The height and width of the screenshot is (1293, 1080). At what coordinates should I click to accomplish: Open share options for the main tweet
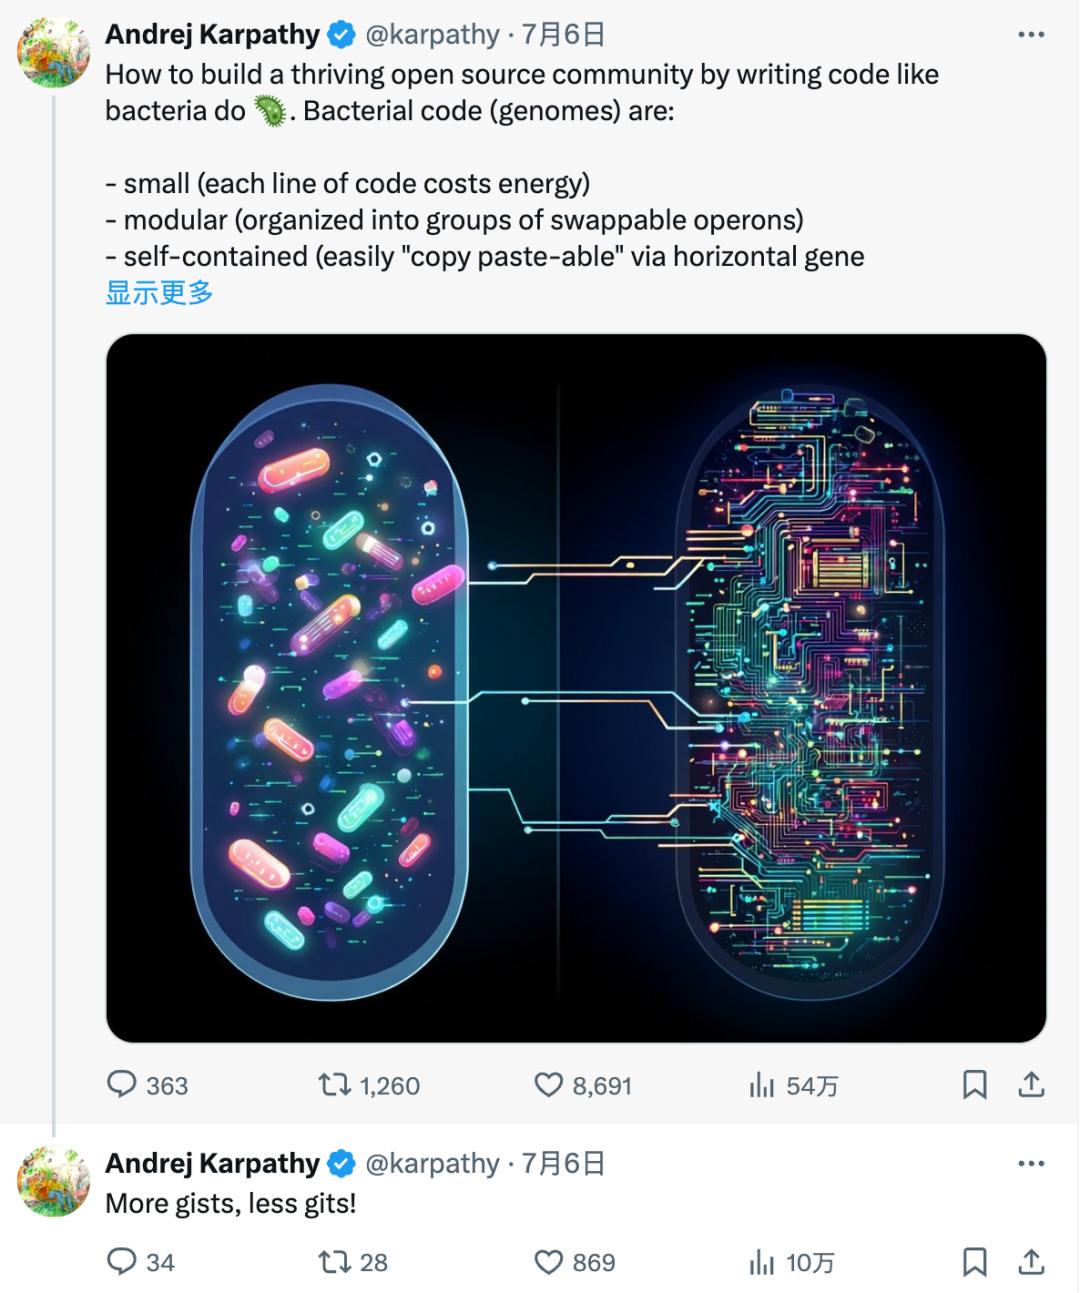pos(1034,1084)
